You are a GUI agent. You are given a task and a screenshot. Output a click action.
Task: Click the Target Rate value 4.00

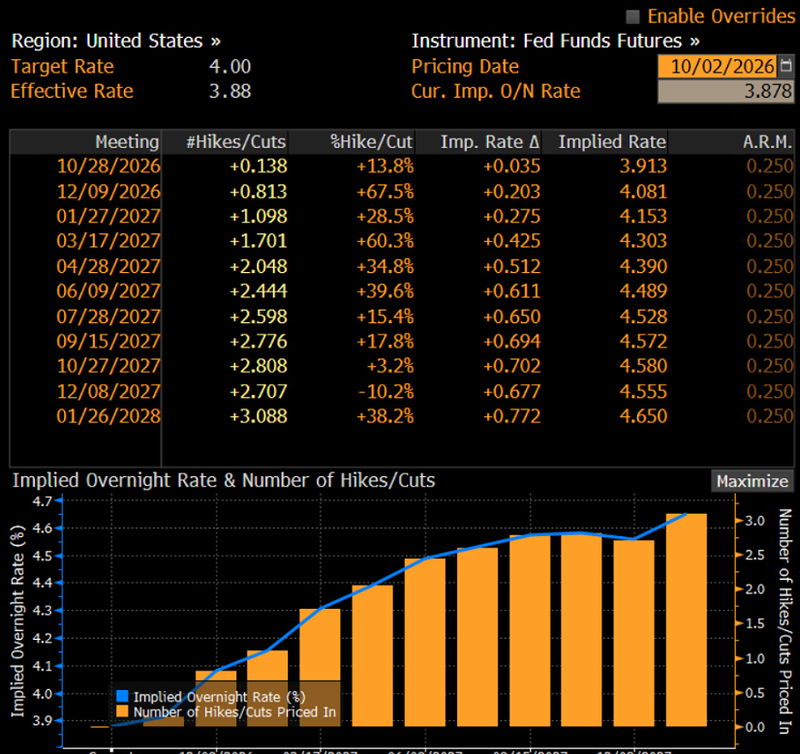tap(230, 66)
